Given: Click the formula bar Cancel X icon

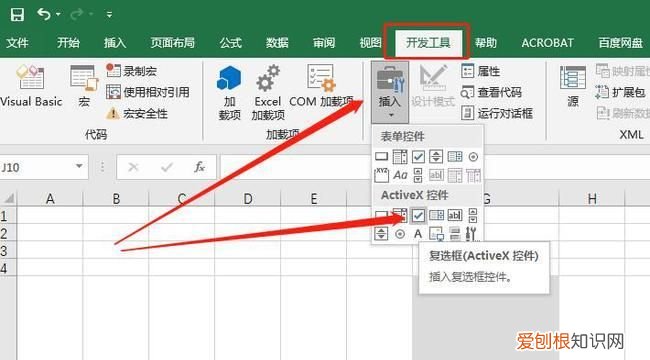Looking at the screenshot, I should 133,167.
